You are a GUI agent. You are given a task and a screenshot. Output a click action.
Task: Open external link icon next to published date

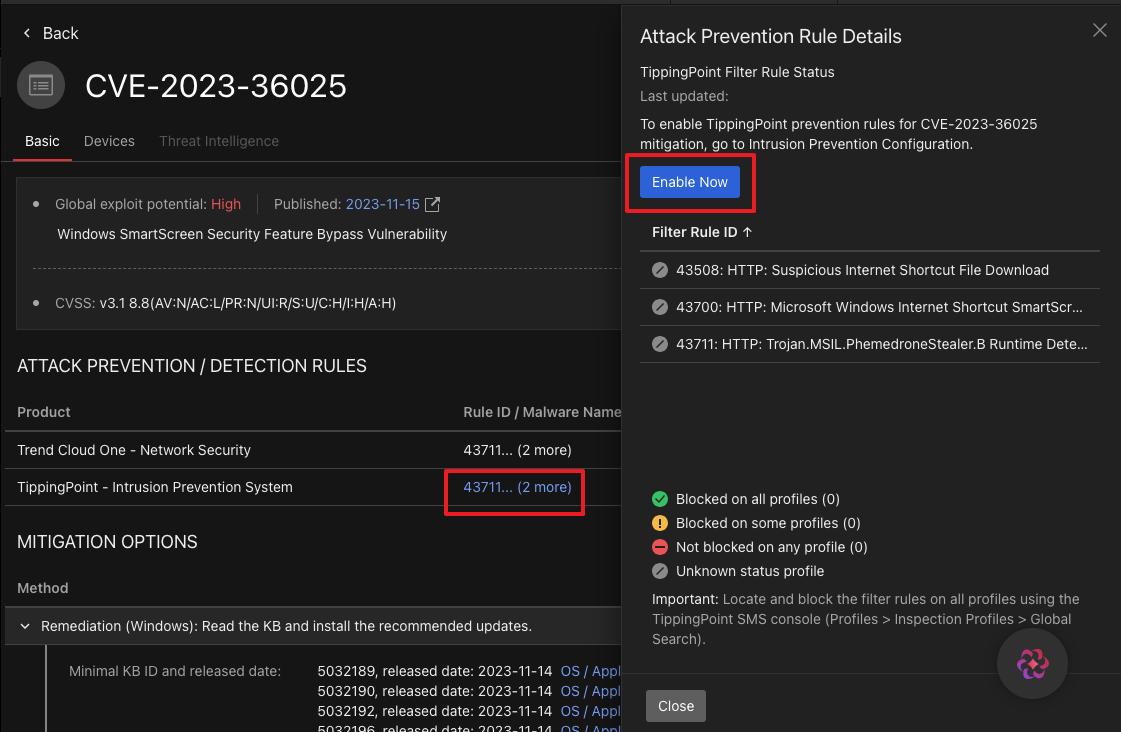click(432, 204)
